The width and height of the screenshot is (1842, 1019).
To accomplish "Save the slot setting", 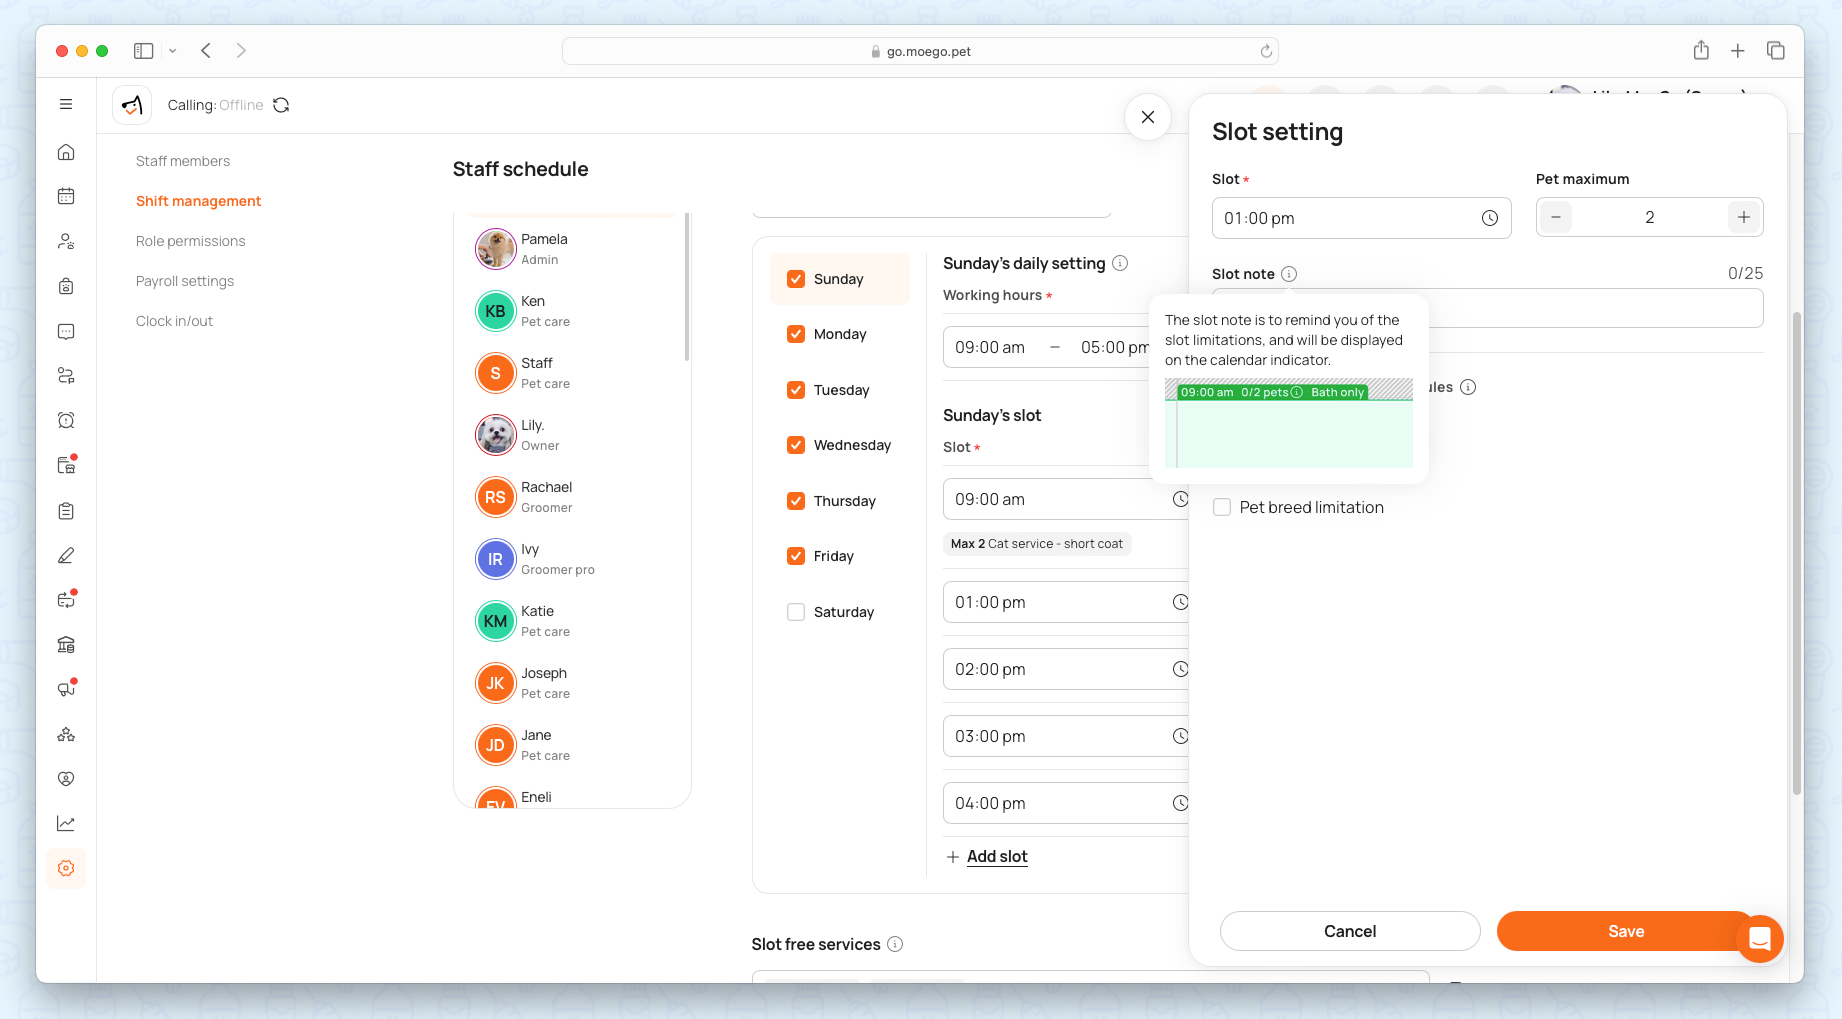I will tap(1625, 931).
